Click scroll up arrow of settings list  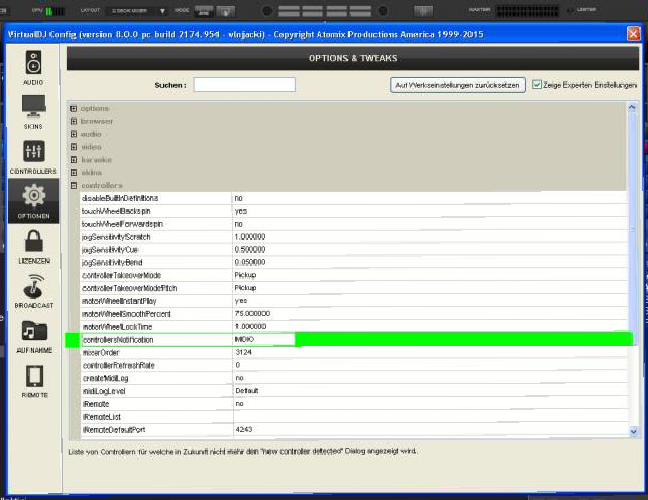[x=632, y=107]
